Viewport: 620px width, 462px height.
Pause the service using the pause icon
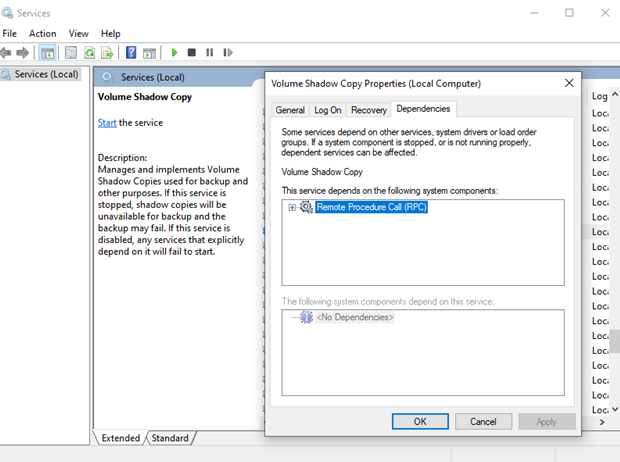210,53
